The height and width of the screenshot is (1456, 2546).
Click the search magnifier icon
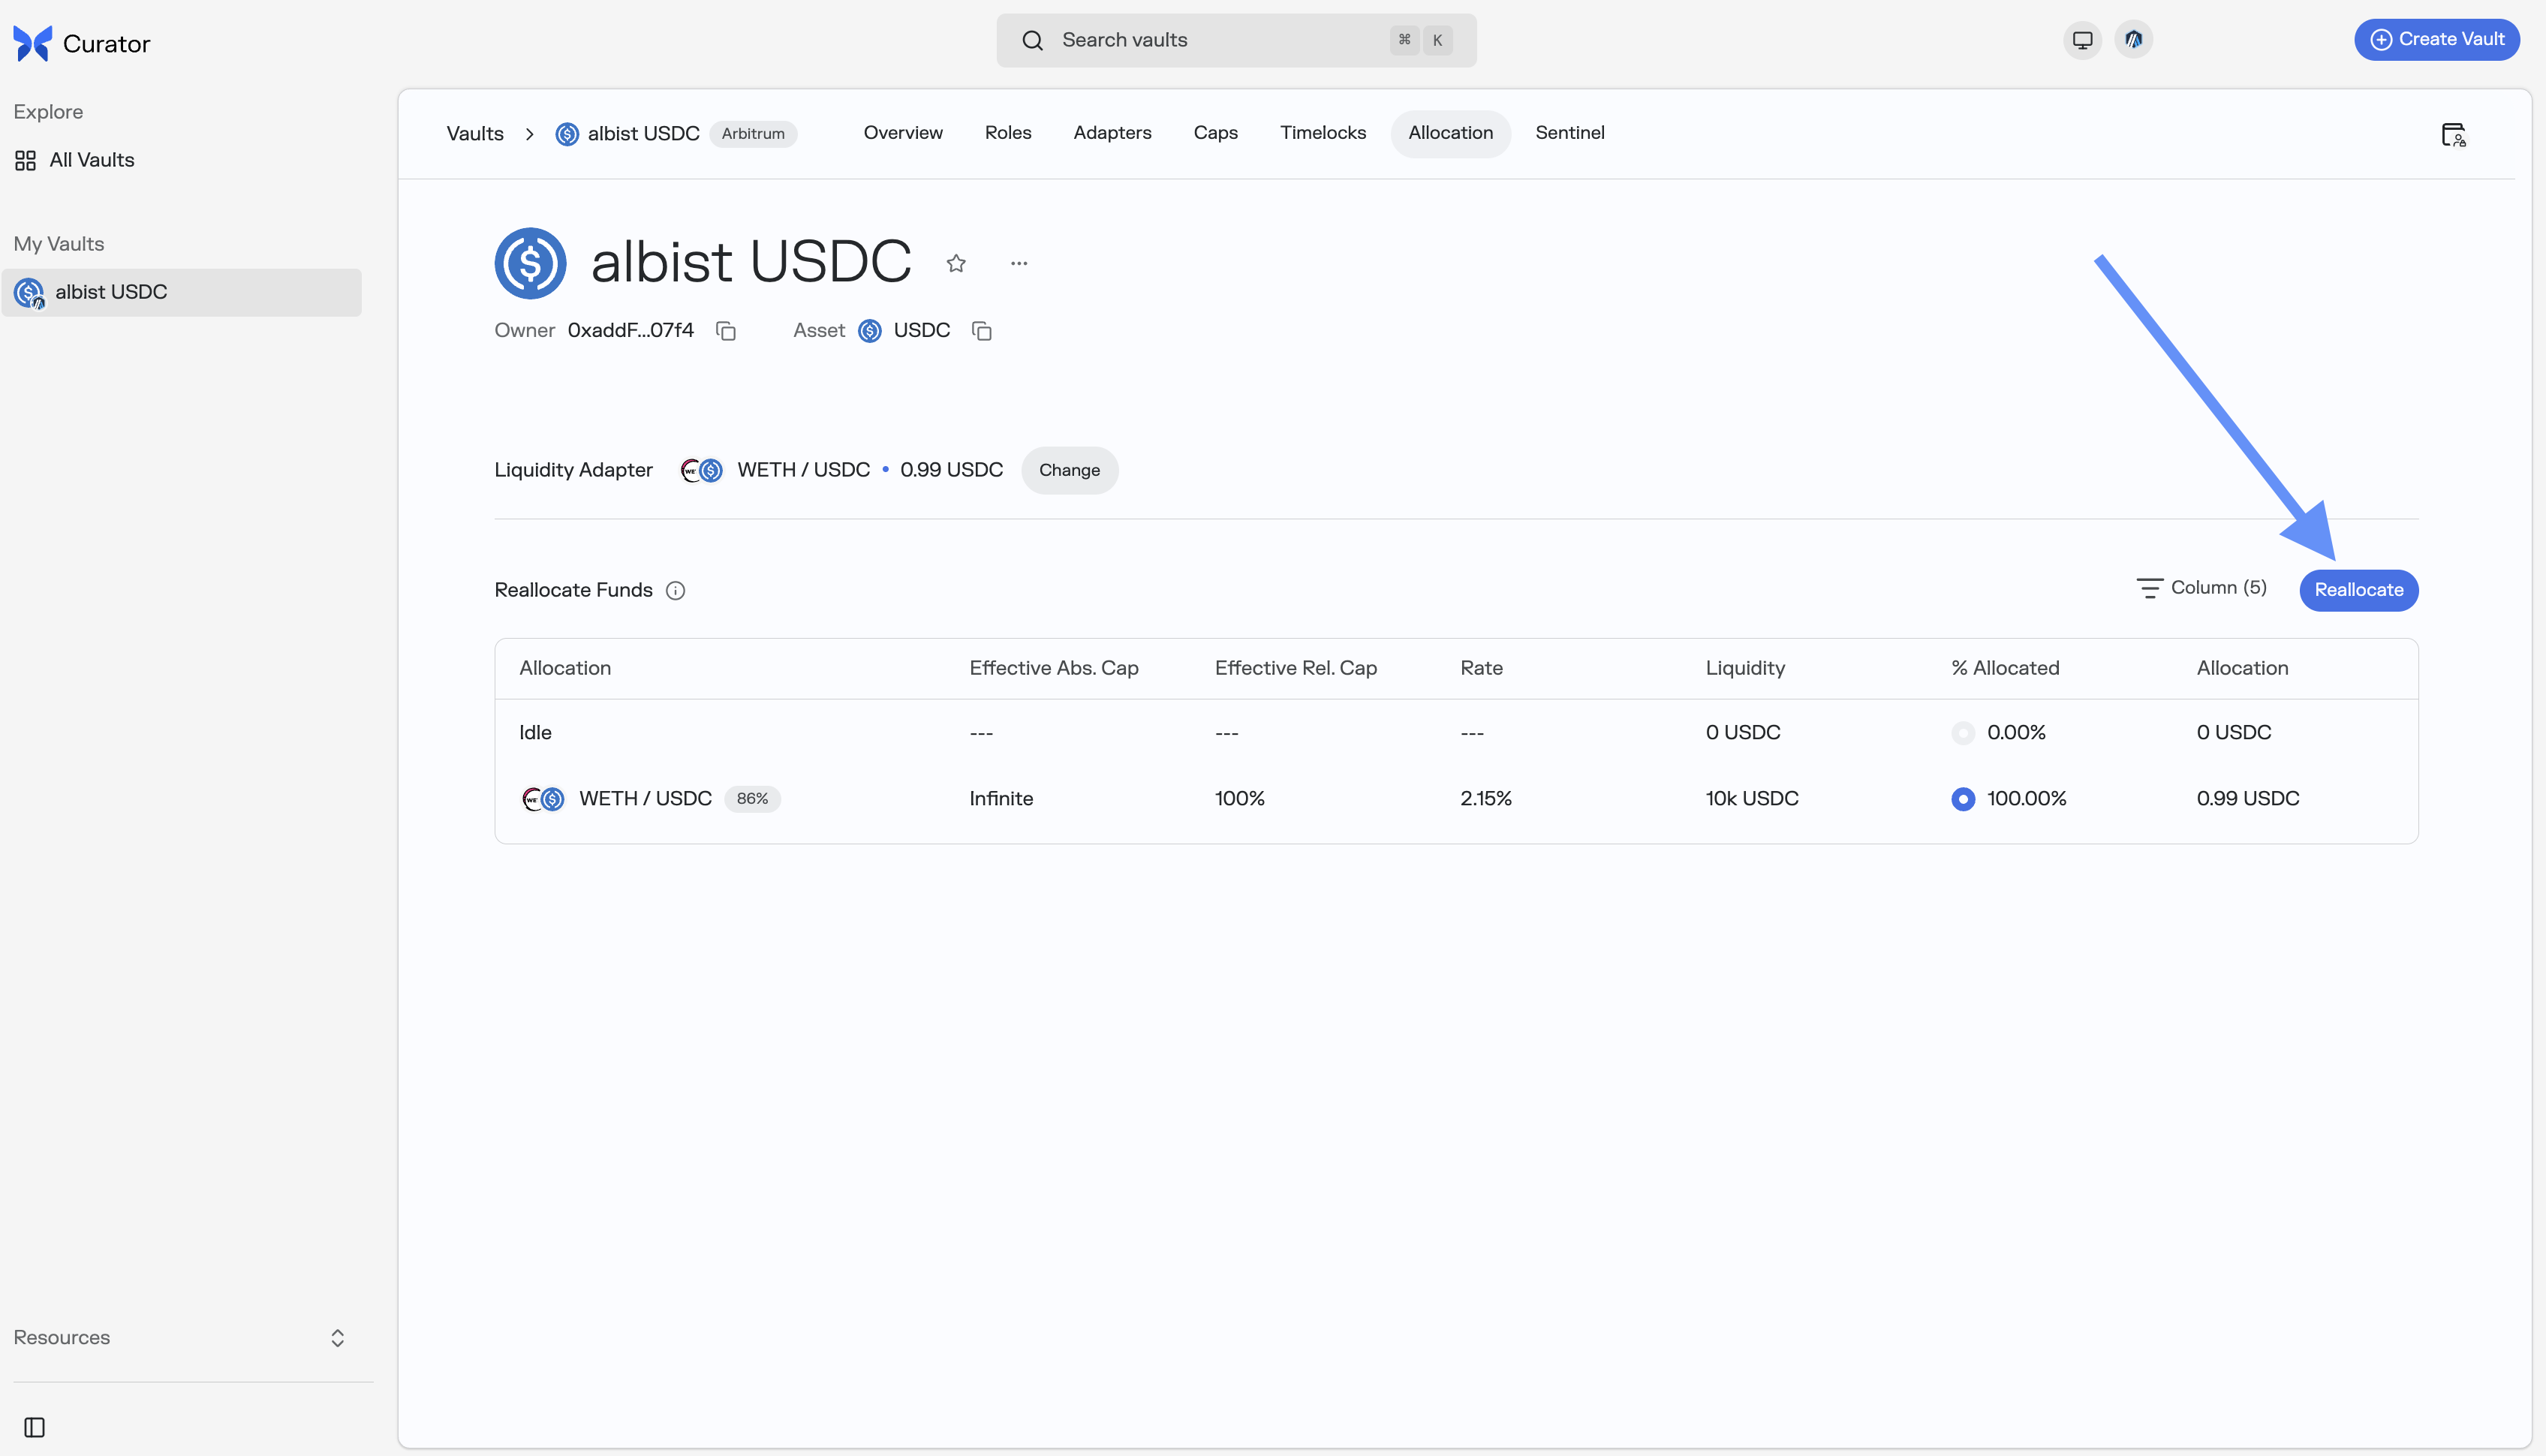click(1033, 40)
